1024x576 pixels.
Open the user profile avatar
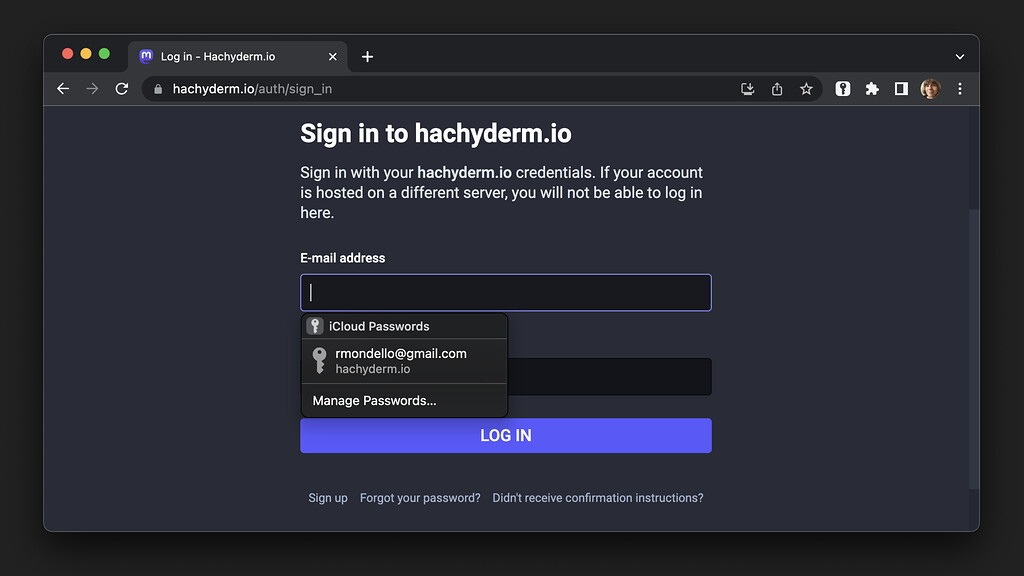coord(930,89)
